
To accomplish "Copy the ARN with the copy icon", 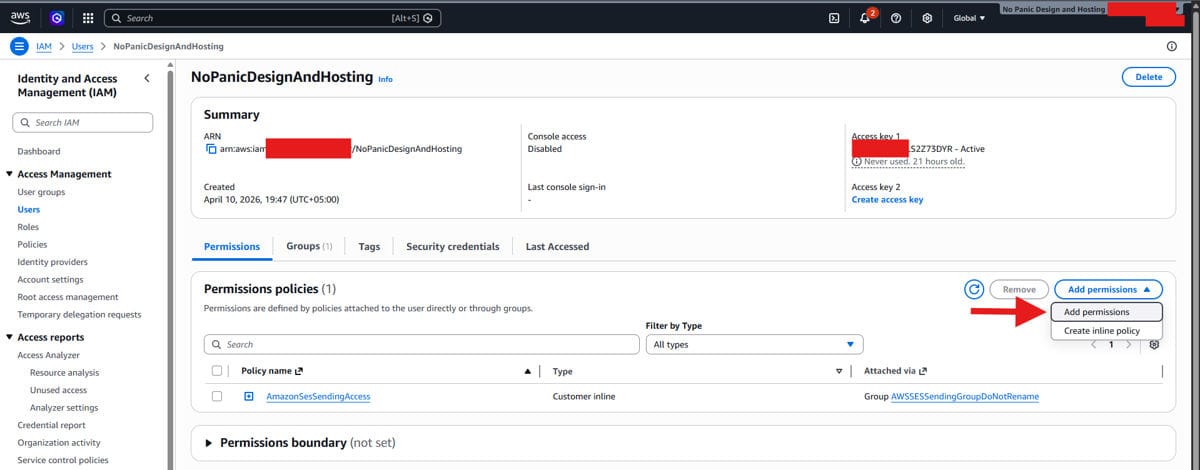I will pos(210,149).
